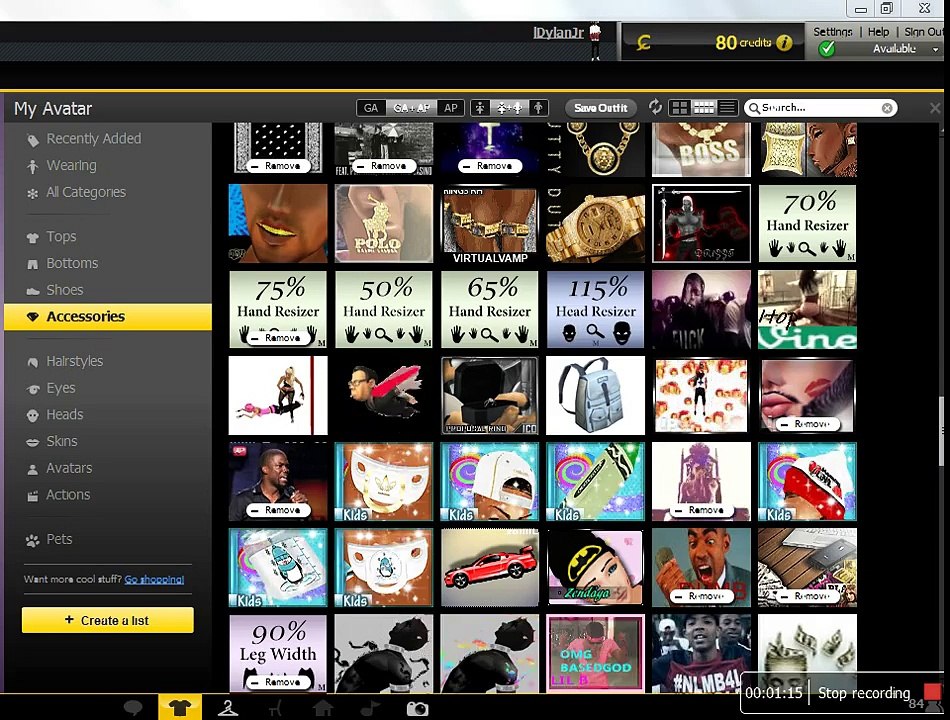Open All Categories

(85, 192)
